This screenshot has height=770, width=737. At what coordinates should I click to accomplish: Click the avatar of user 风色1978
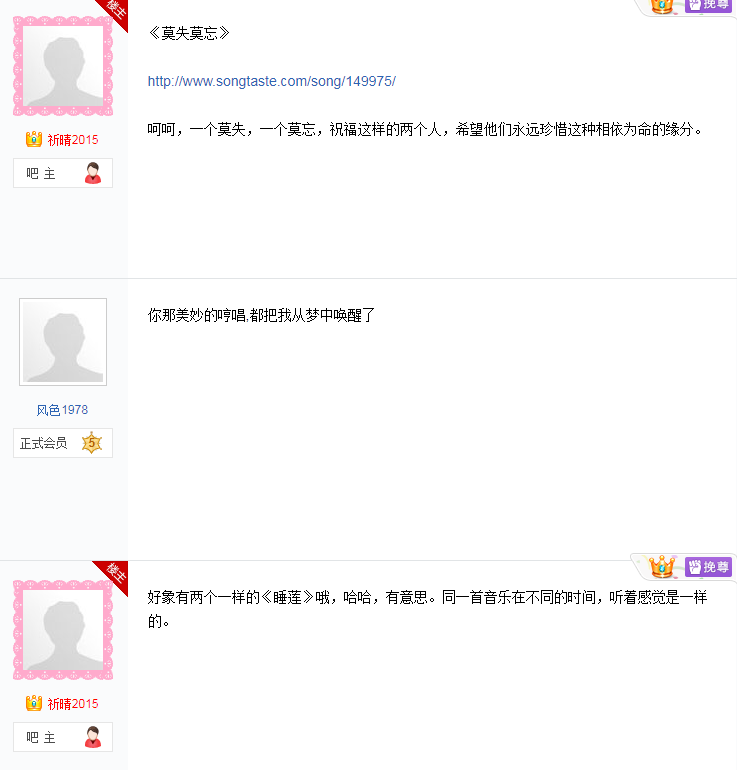pyautogui.click(x=63, y=342)
